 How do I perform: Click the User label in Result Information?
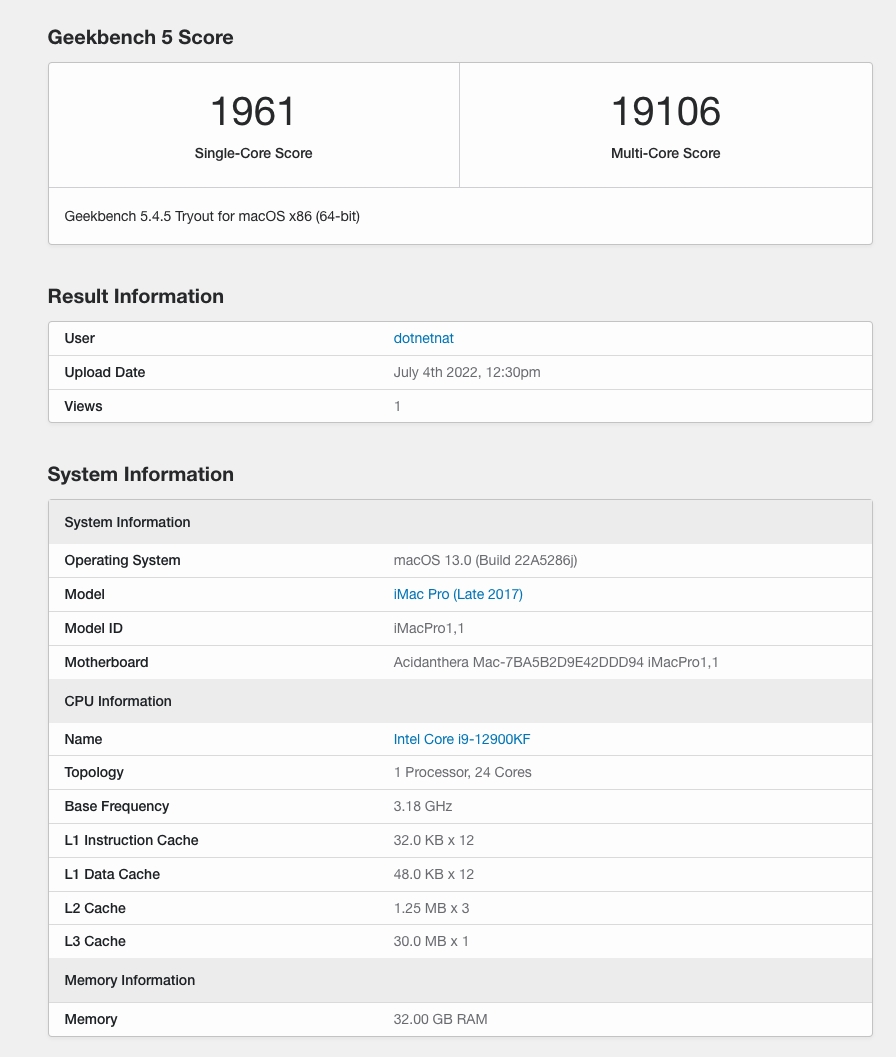[x=79, y=338]
